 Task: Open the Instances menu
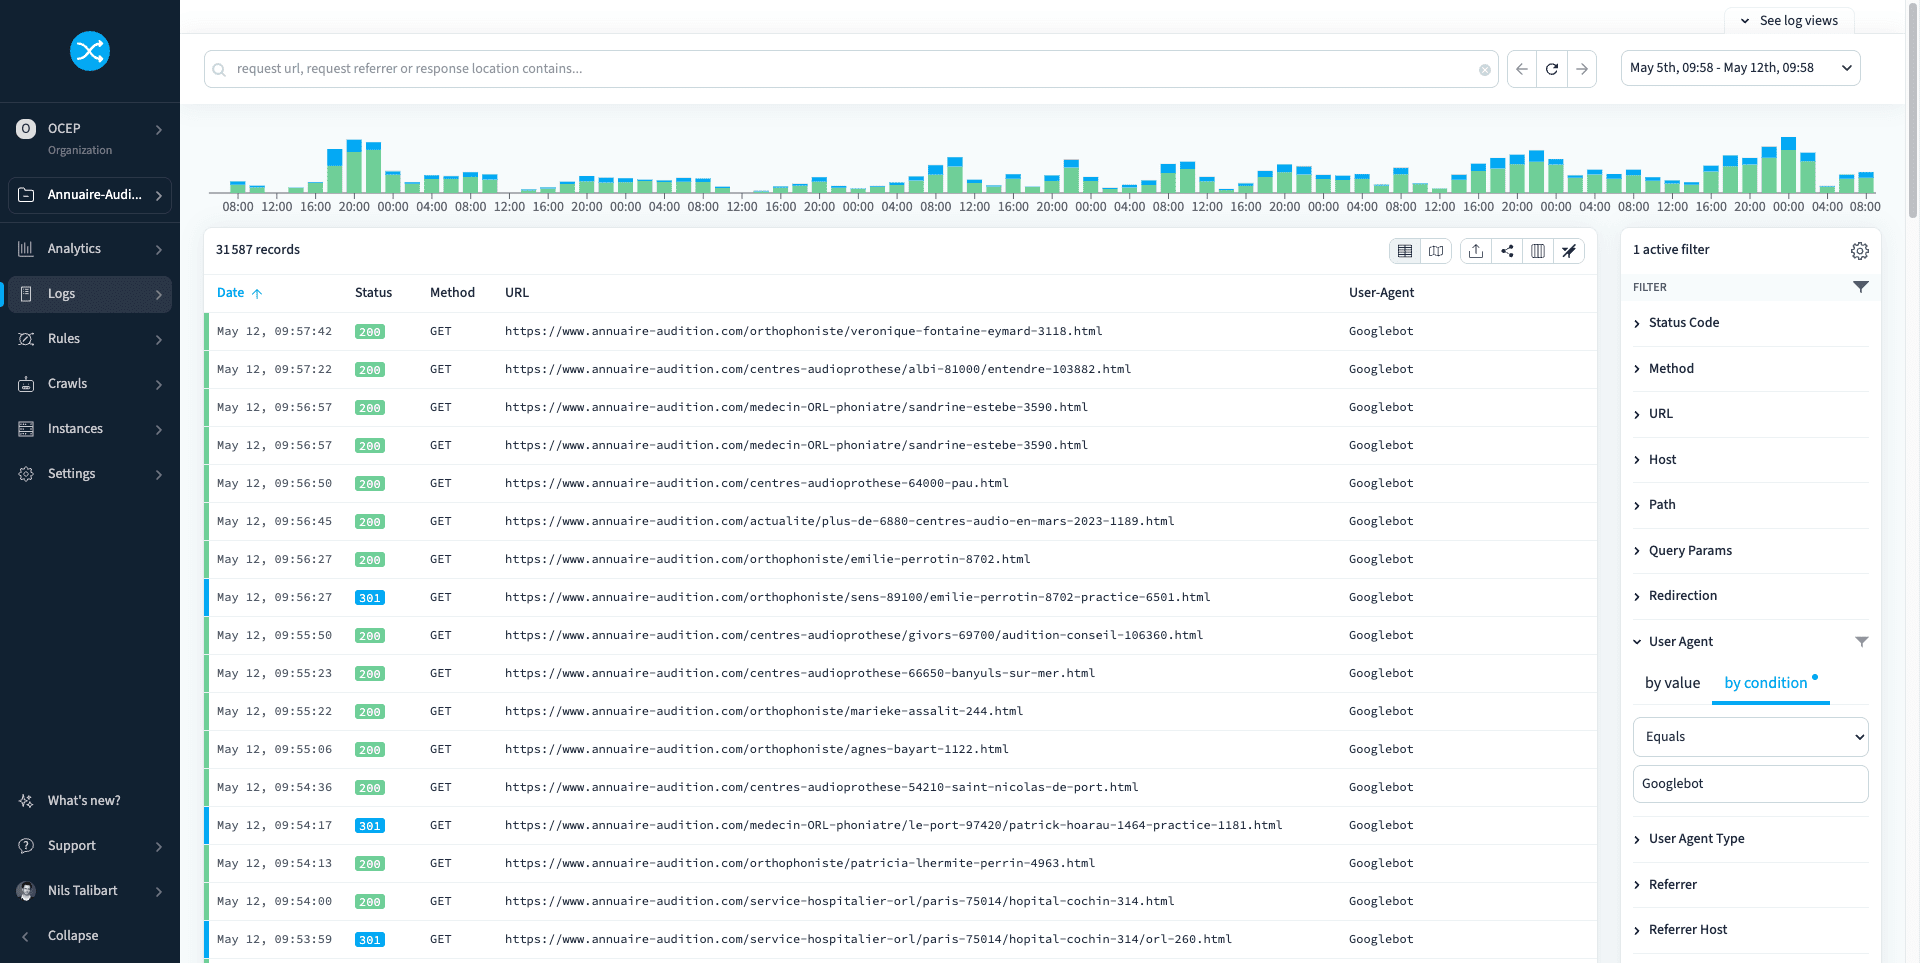point(90,429)
